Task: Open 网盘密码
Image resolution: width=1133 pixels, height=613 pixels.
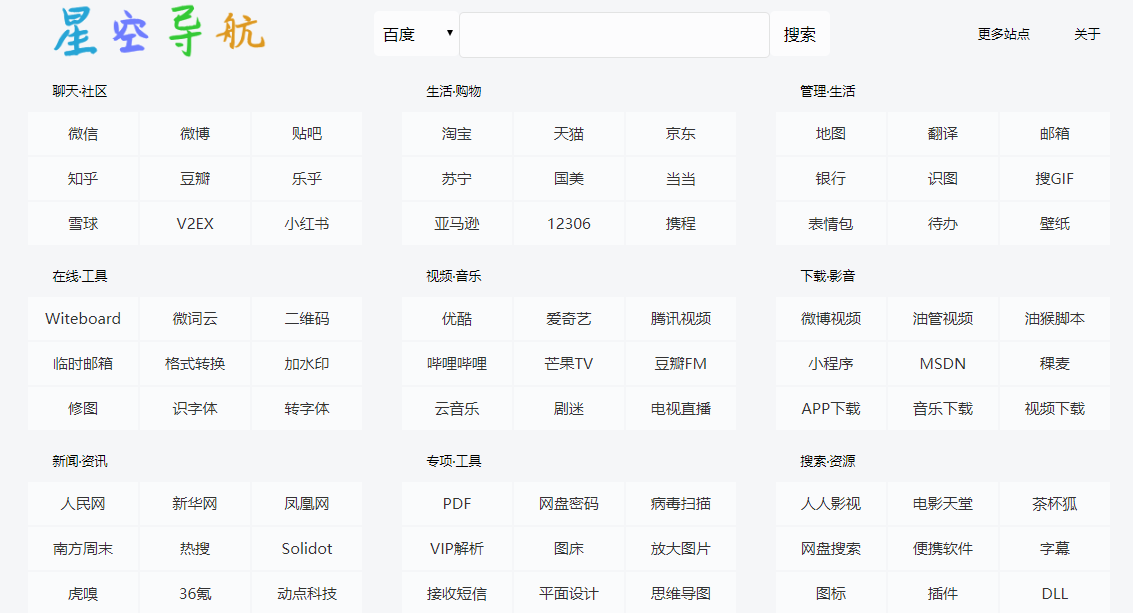Action: tap(569, 504)
